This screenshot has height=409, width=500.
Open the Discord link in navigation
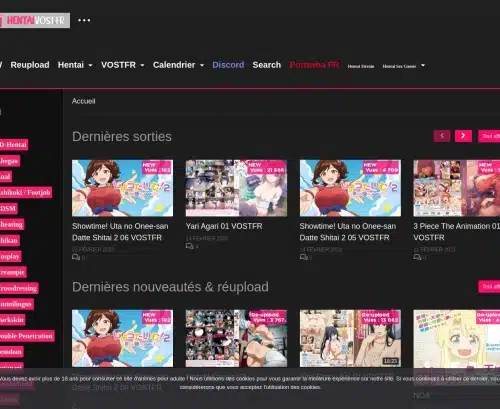228,65
